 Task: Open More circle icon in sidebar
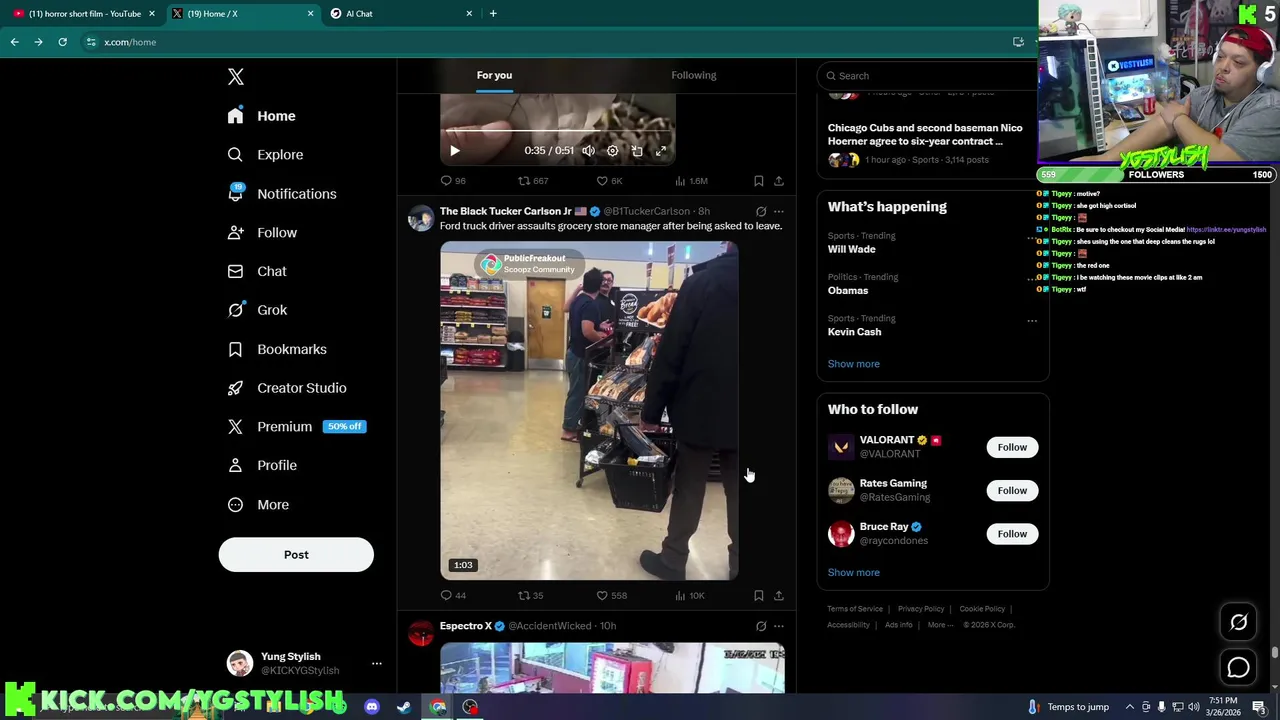[235, 505]
